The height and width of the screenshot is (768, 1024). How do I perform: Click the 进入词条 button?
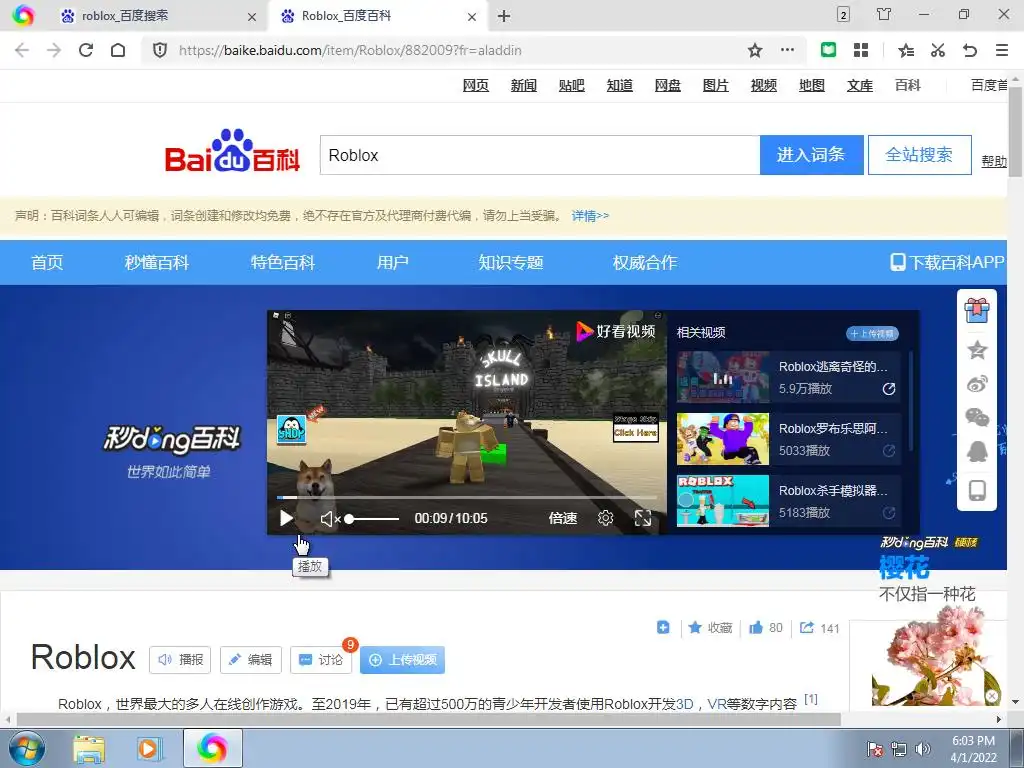coord(811,155)
